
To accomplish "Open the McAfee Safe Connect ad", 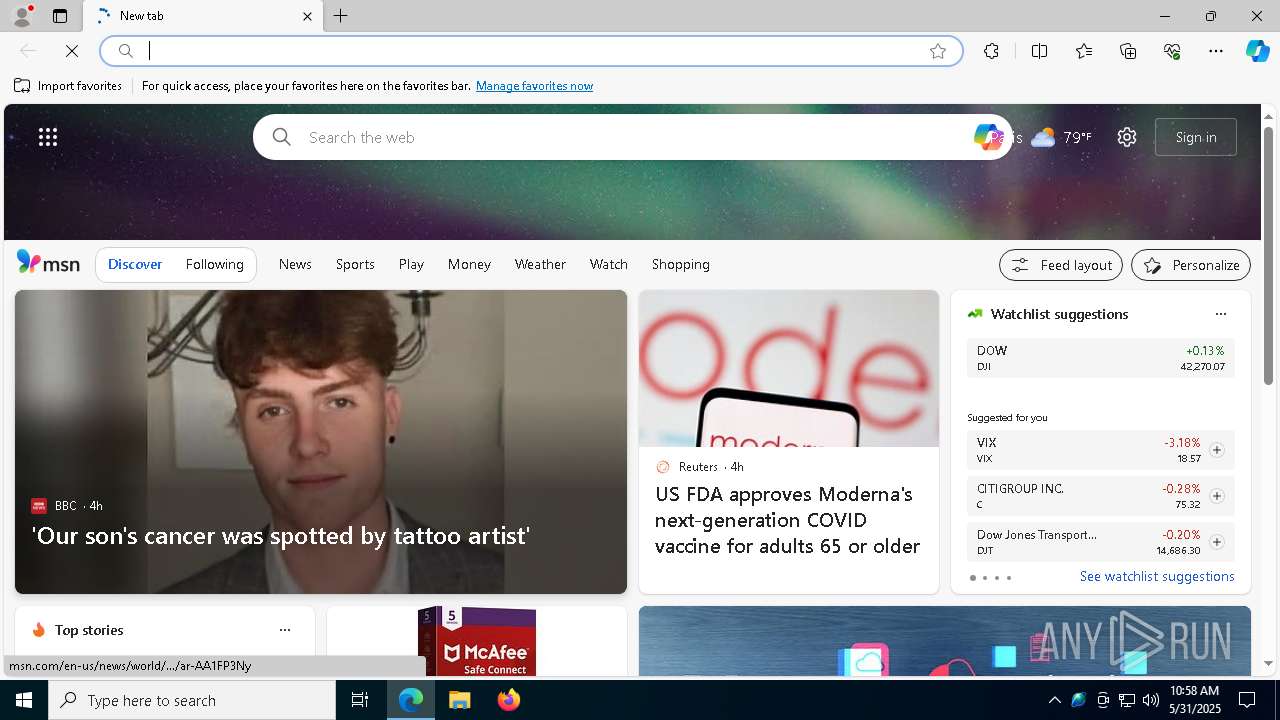I will 477,641.
